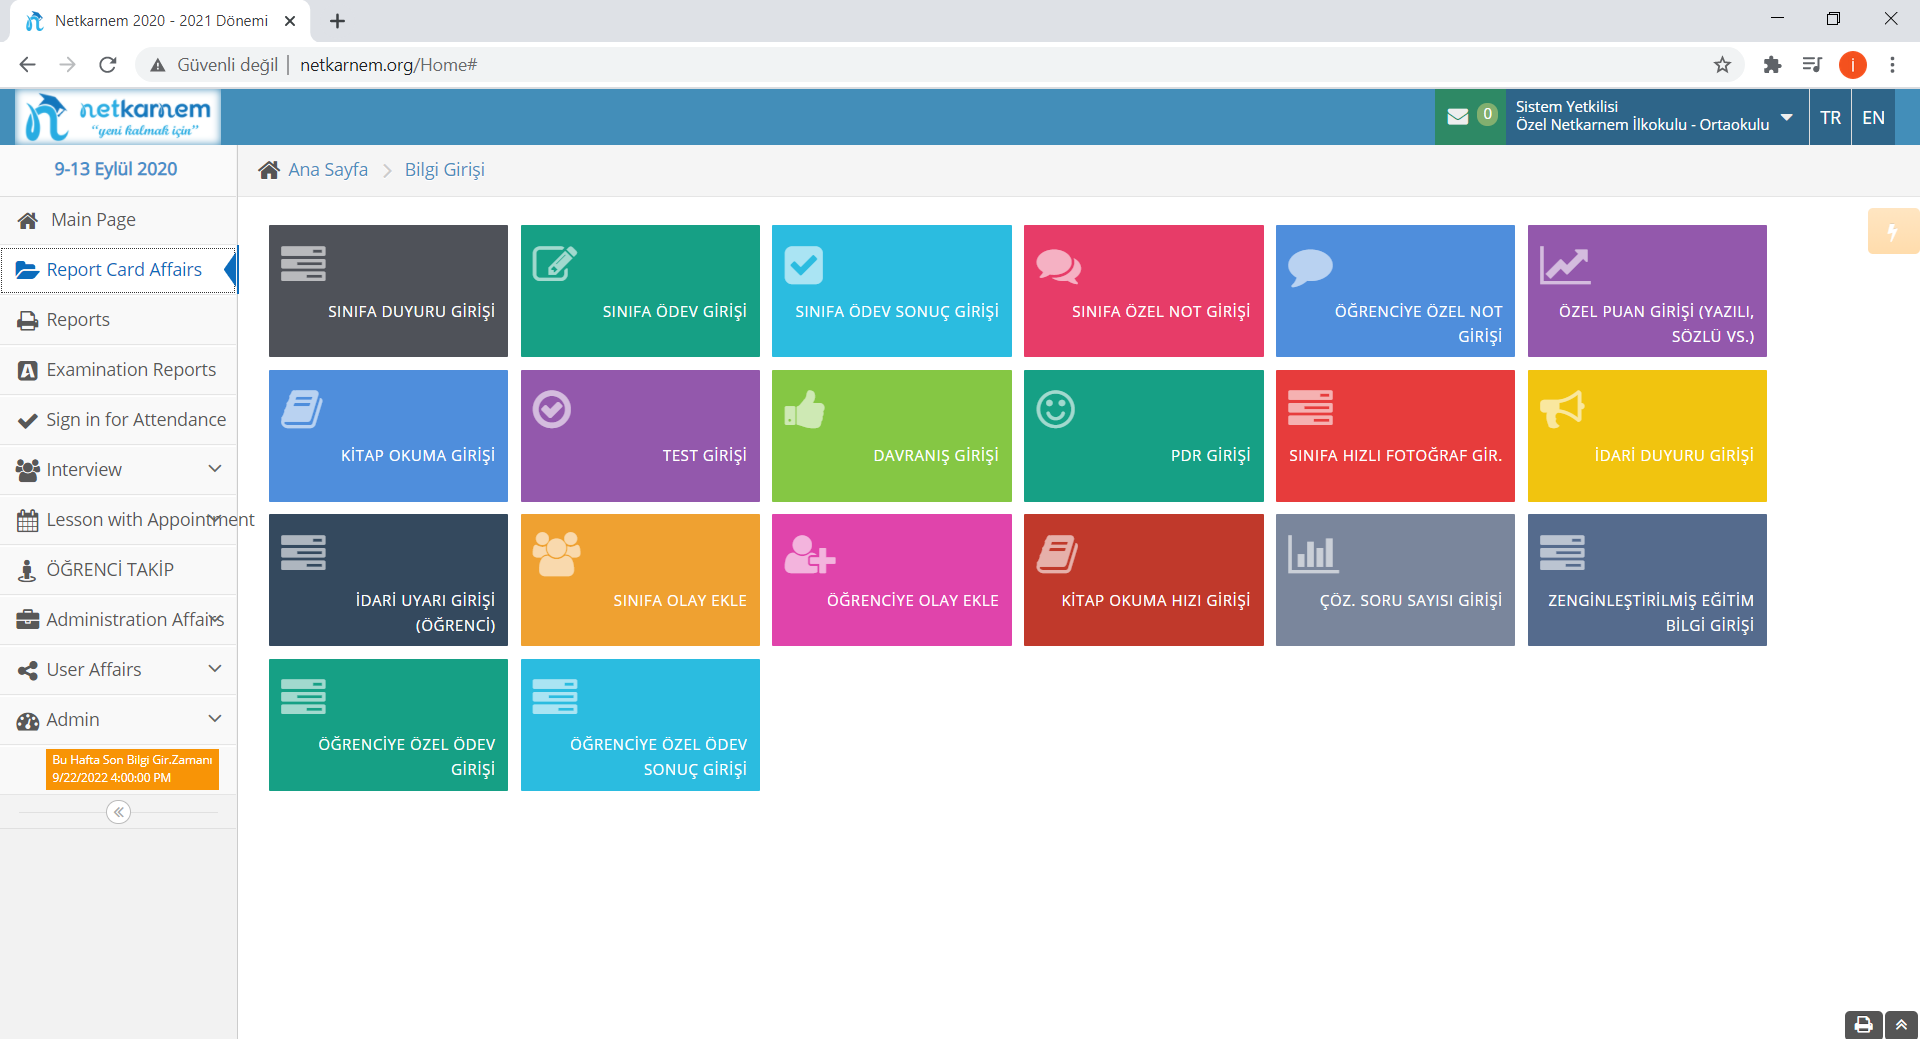This screenshot has width=1920, height=1039.
Task: Bookmark this page with the star icon
Action: click(x=1722, y=65)
